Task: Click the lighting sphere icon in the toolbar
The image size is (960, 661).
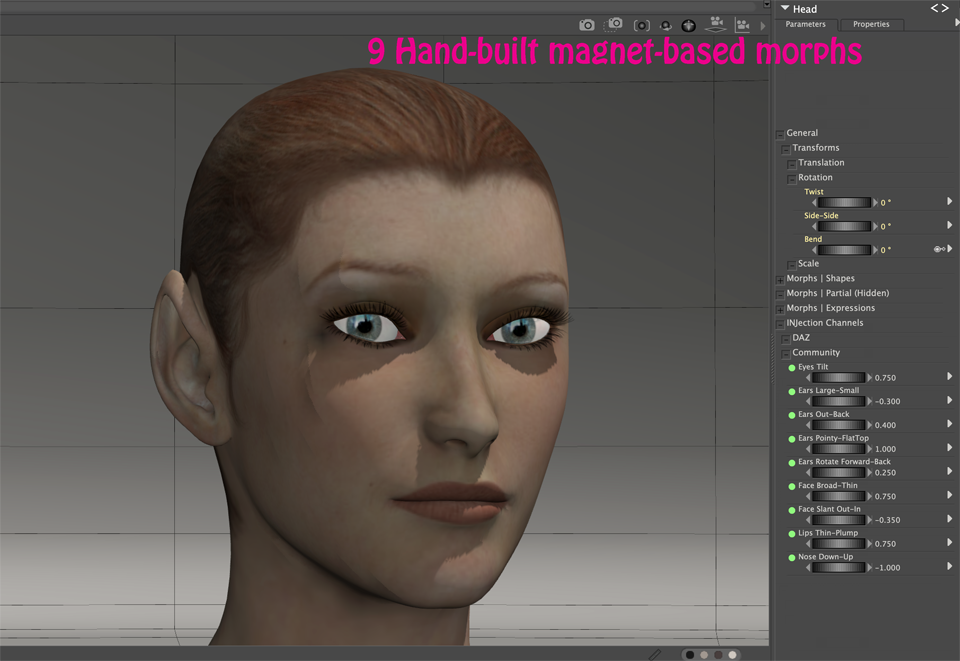Action: [x=689, y=24]
